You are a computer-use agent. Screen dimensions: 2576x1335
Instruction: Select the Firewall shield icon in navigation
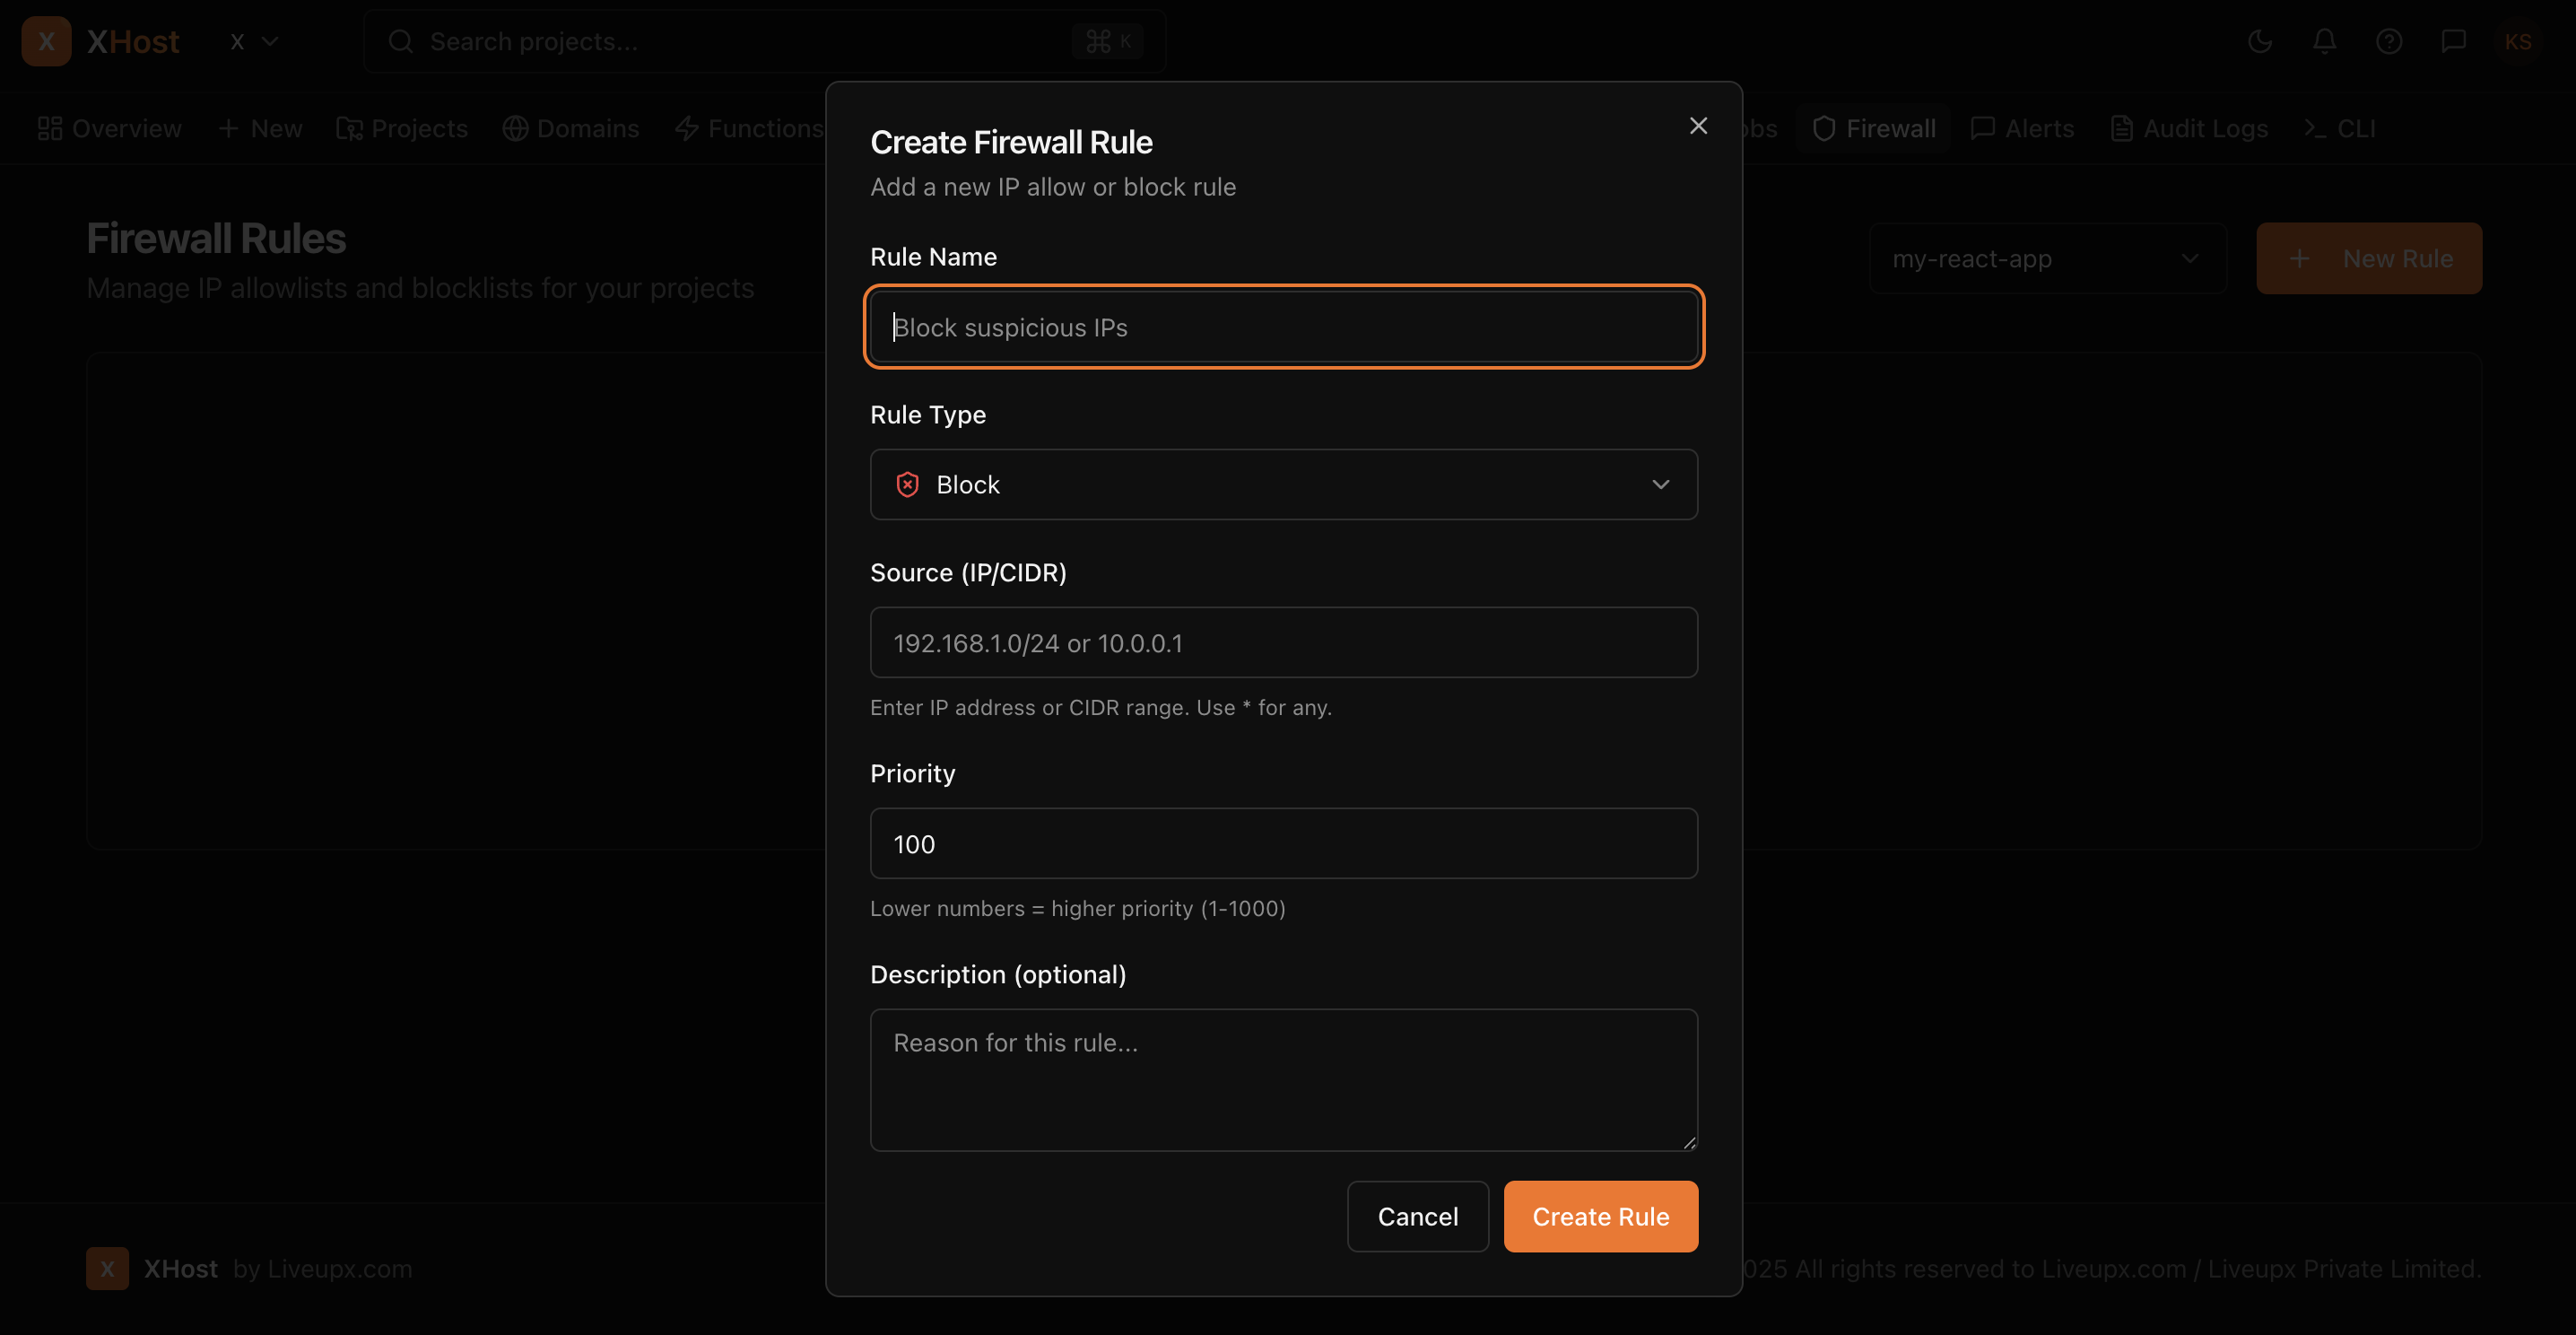(1824, 128)
